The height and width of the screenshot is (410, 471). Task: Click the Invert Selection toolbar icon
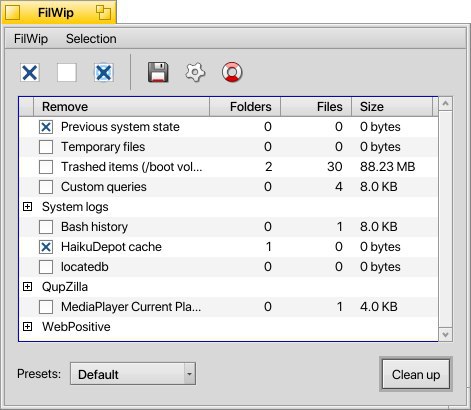pos(104,72)
